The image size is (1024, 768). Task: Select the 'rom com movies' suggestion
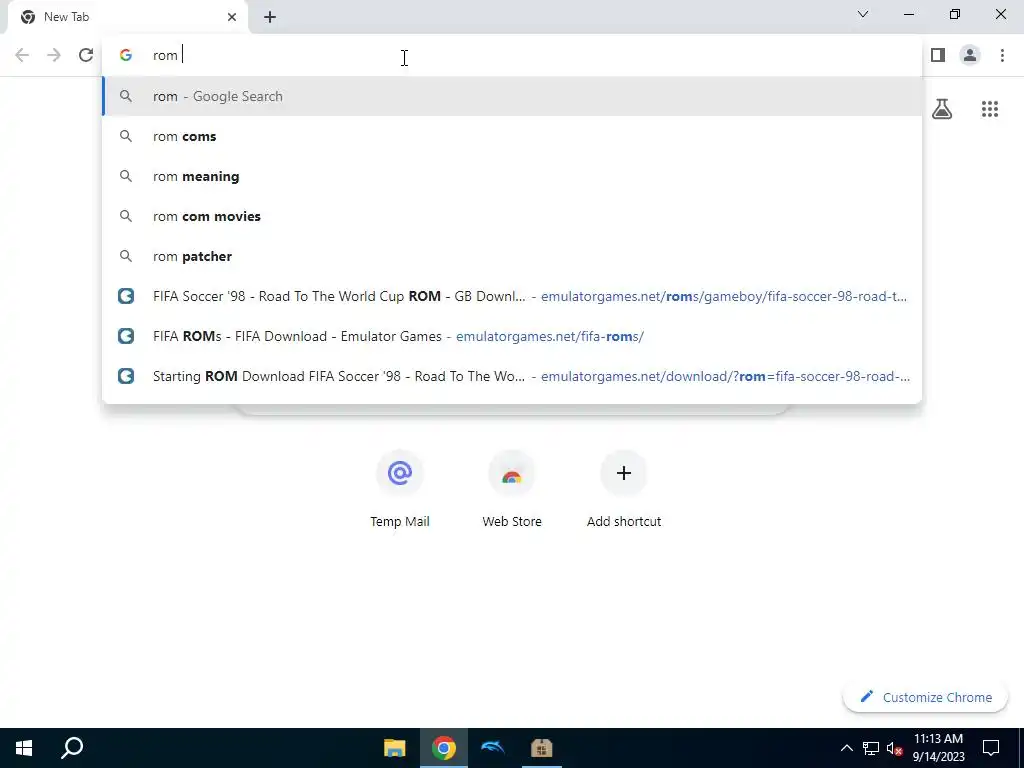[512, 216]
